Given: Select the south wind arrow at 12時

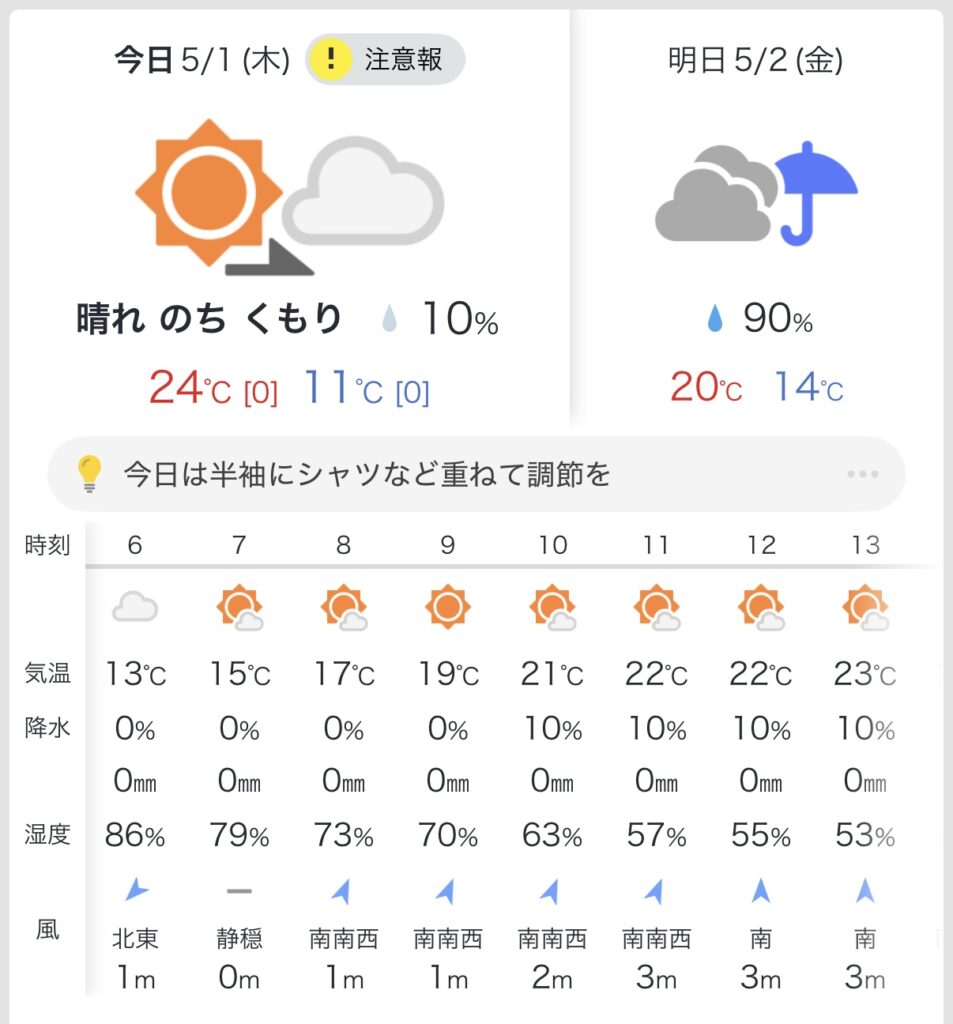Looking at the screenshot, I should (760, 891).
